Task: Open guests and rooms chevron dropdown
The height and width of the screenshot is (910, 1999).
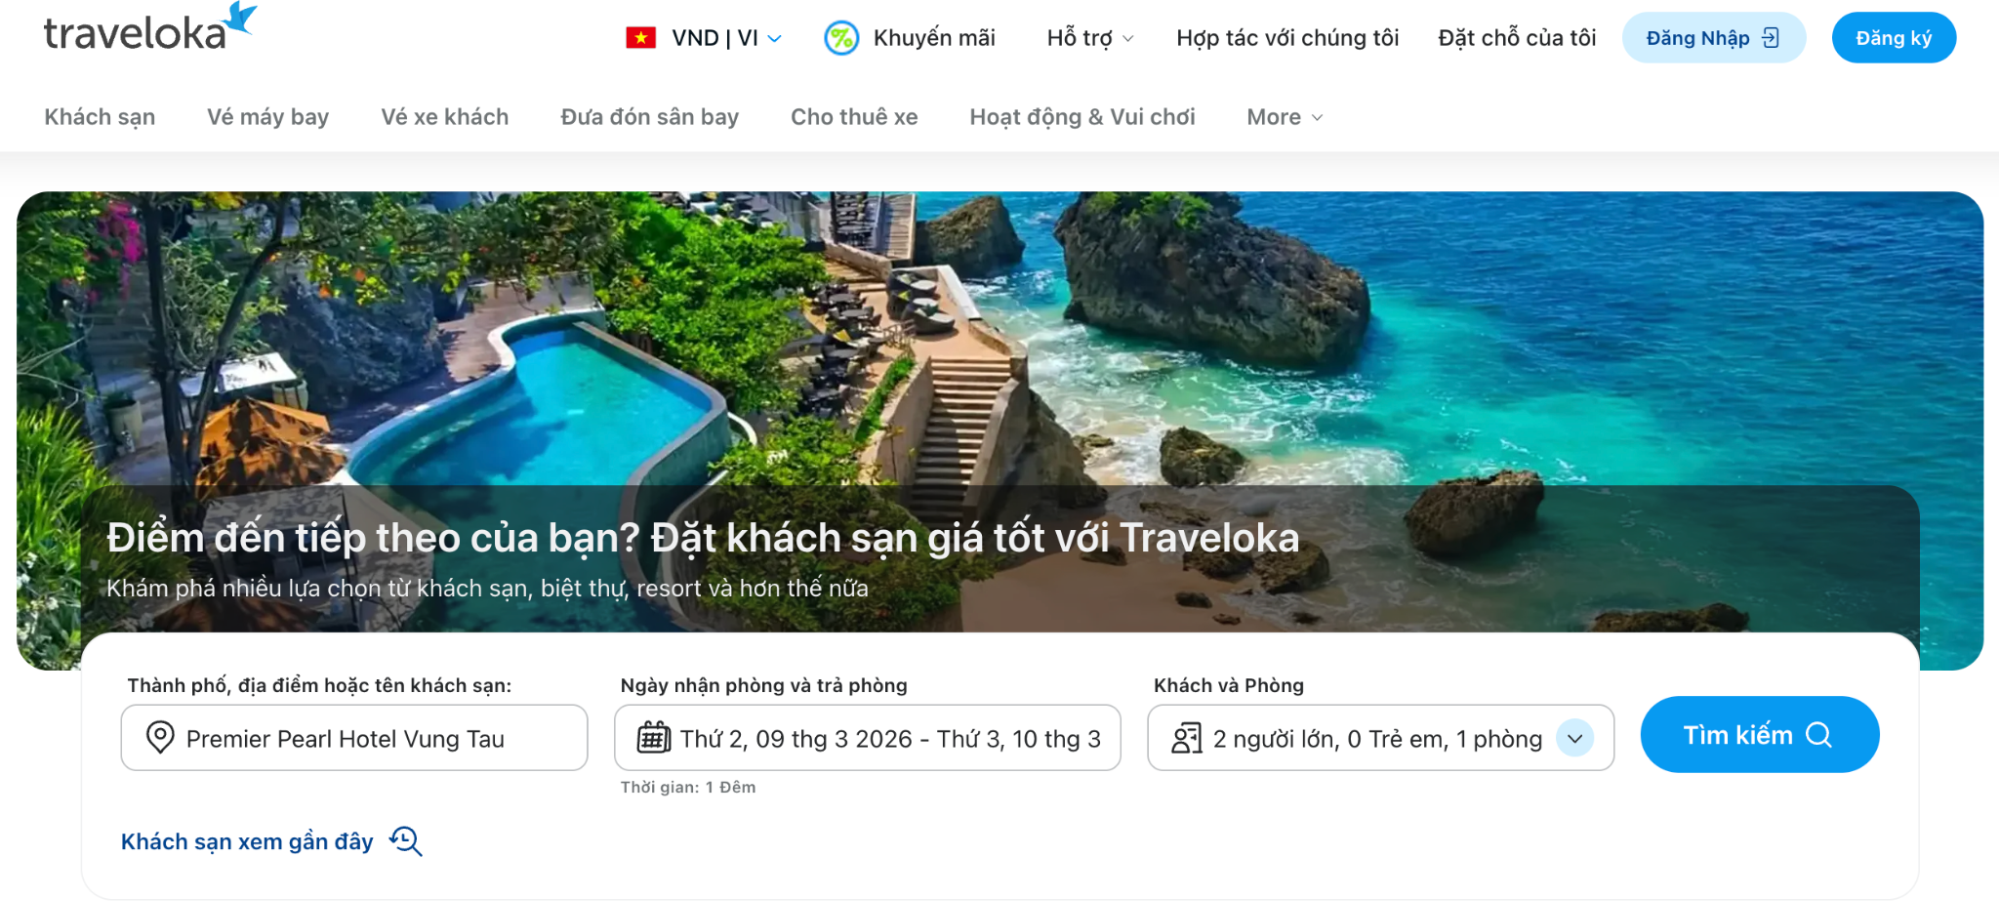Action: 1575,739
